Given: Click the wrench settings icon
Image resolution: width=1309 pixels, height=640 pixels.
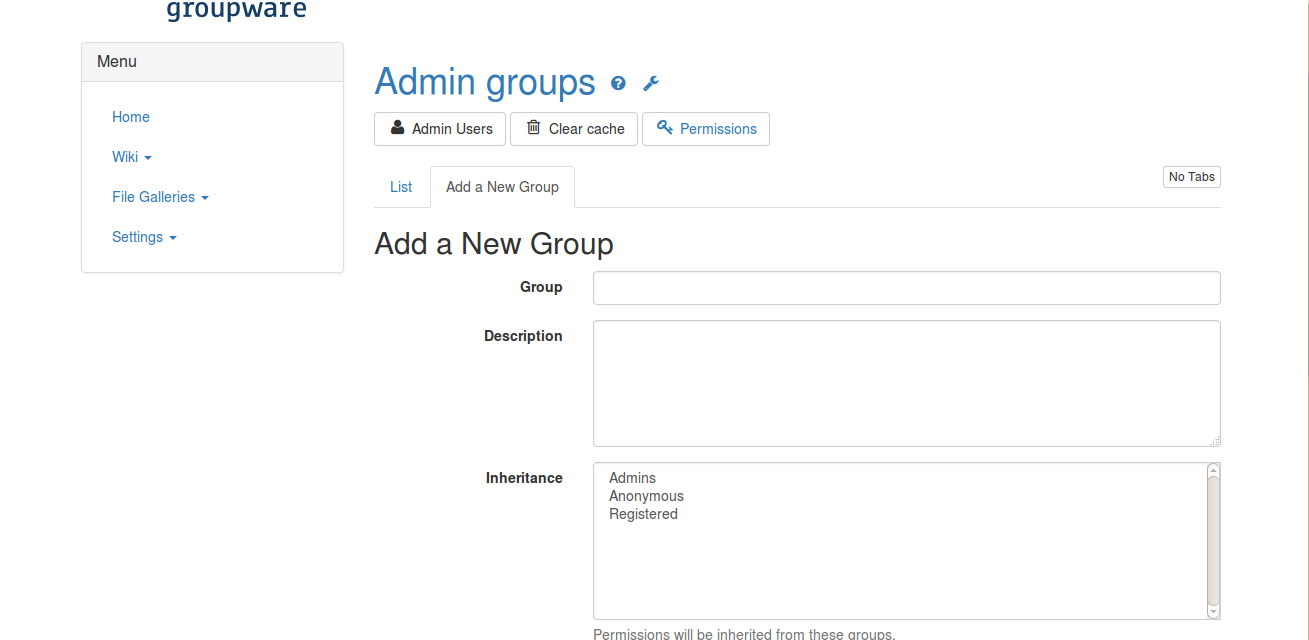Looking at the screenshot, I should (x=651, y=83).
